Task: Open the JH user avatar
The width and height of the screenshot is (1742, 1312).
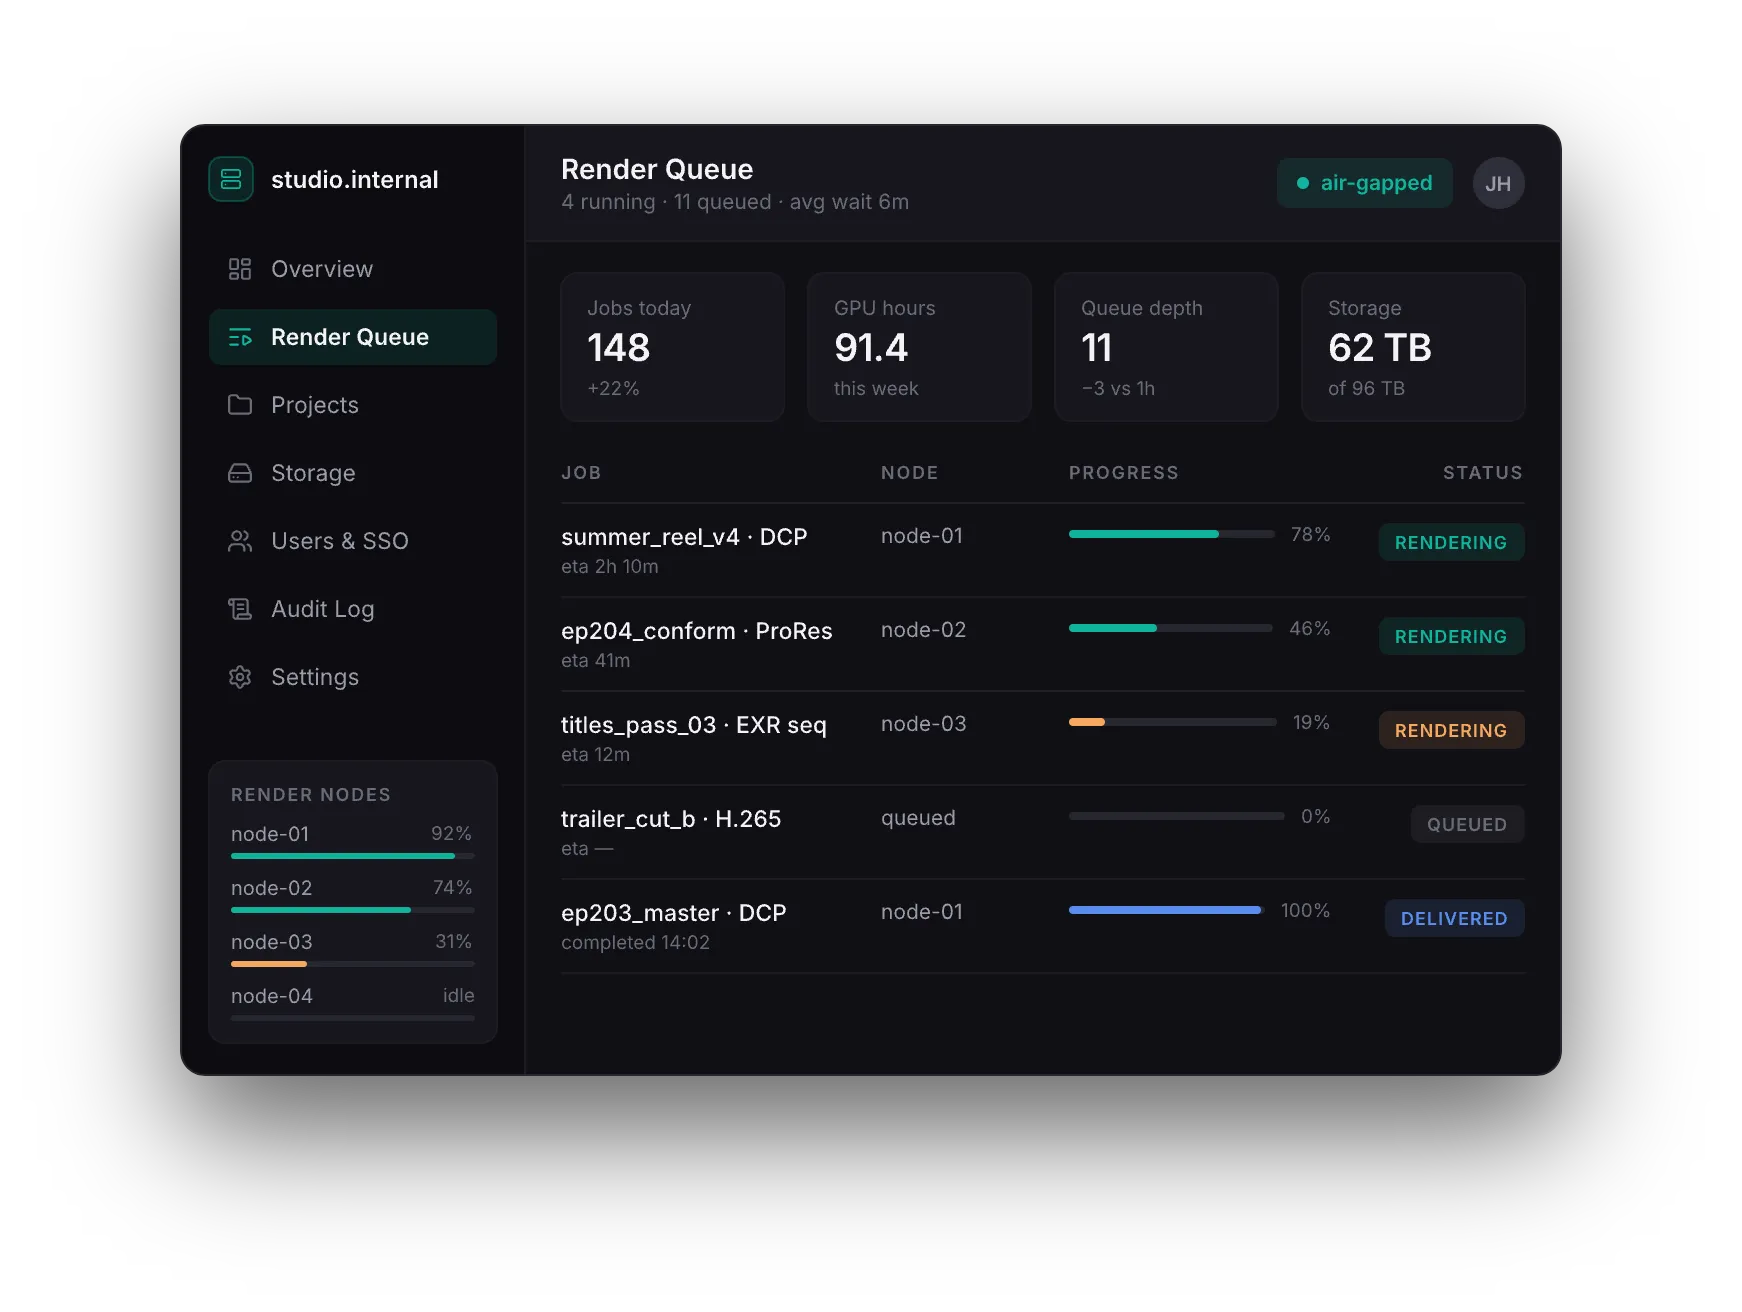Action: click(1498, 183)
